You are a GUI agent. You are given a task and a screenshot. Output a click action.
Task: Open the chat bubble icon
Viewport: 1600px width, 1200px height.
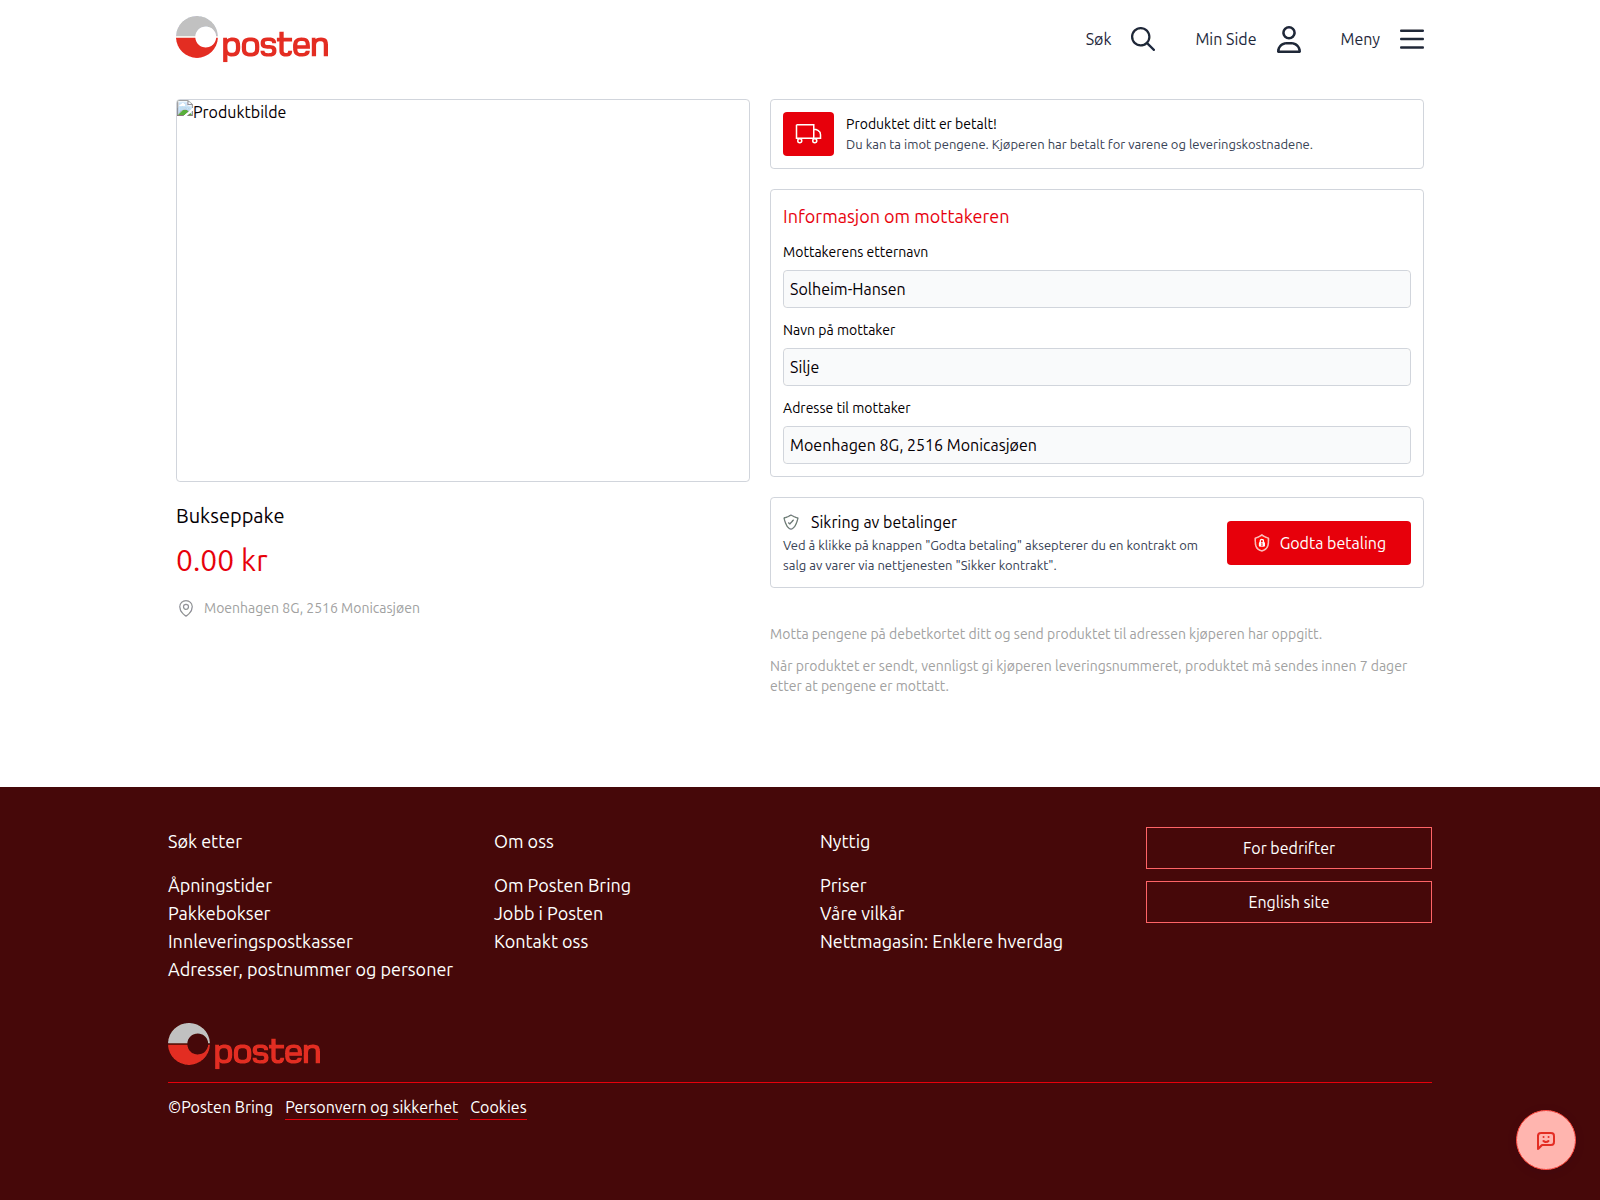[1546, 1140]
